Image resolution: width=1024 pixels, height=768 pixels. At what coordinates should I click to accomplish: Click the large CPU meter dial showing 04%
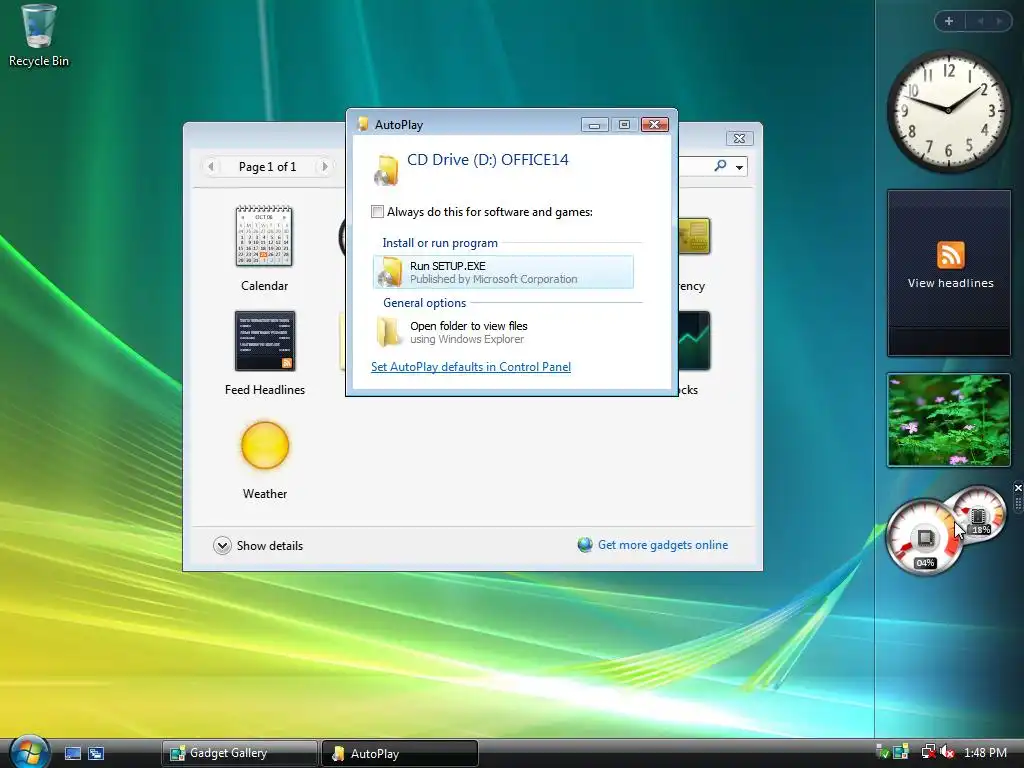(925, 538)
